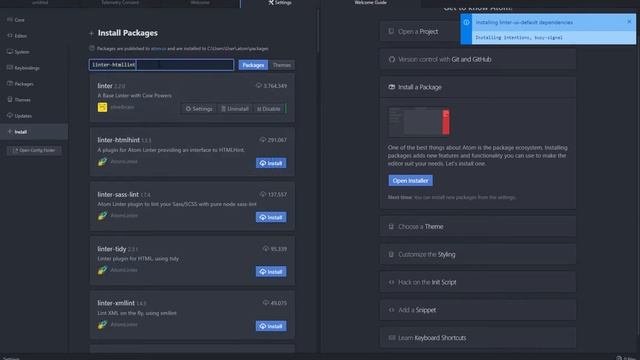Switch search to Themes
Screen dimensions: 640x360
pyautogui.click(x=282, y=65)
